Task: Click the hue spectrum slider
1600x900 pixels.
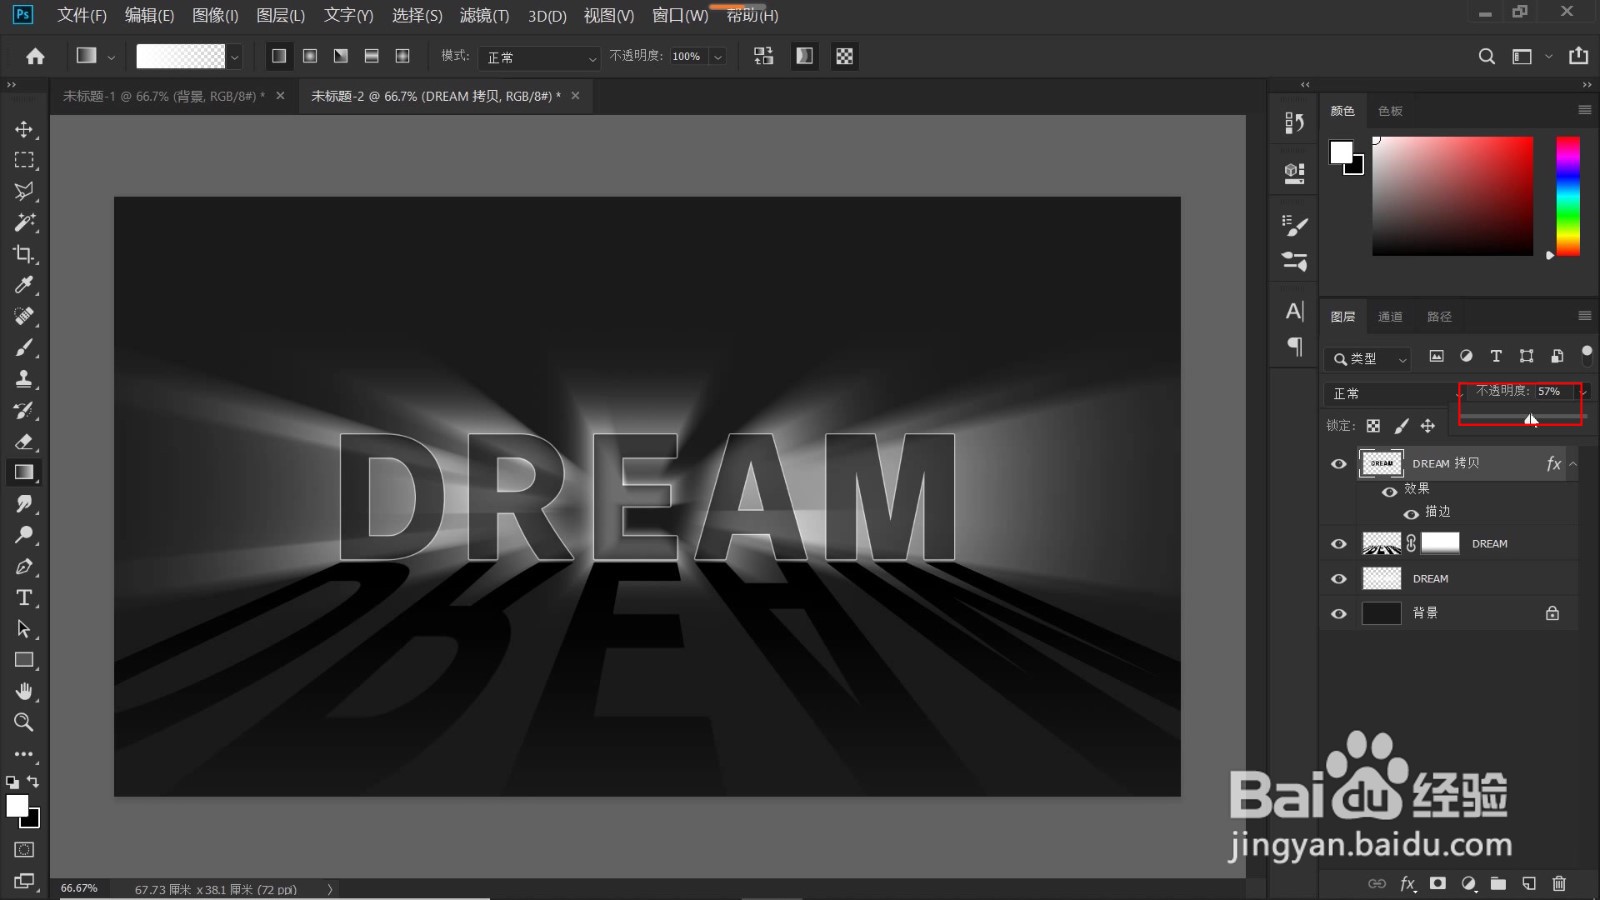Action: [1568, 196]
